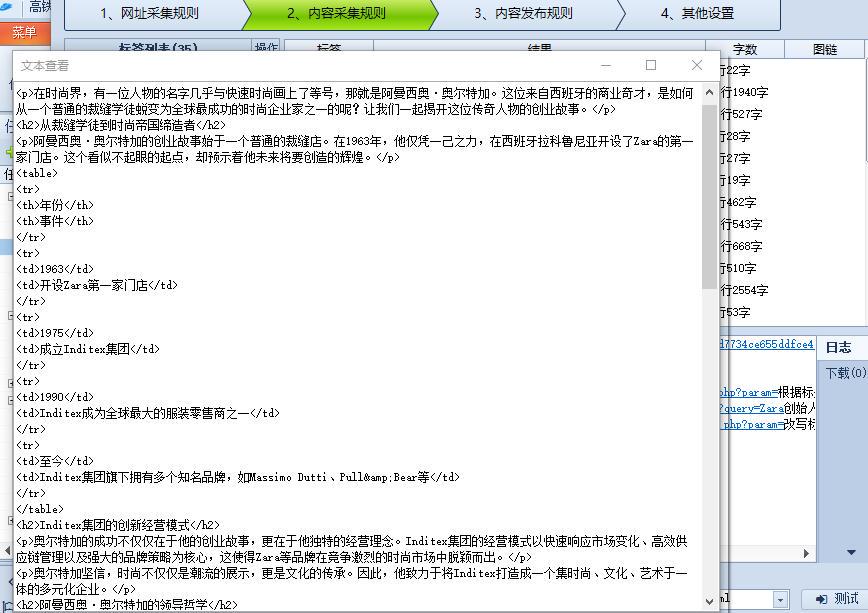Click the 标签列表(35) column header

pos(158,48)
